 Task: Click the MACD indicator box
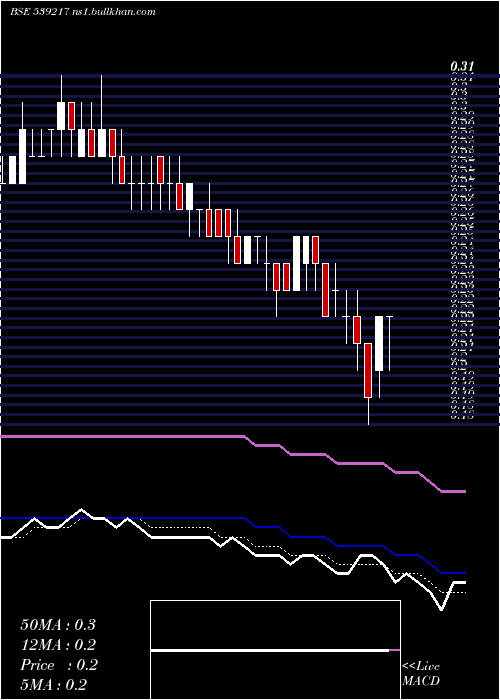[x=275, y=650]
